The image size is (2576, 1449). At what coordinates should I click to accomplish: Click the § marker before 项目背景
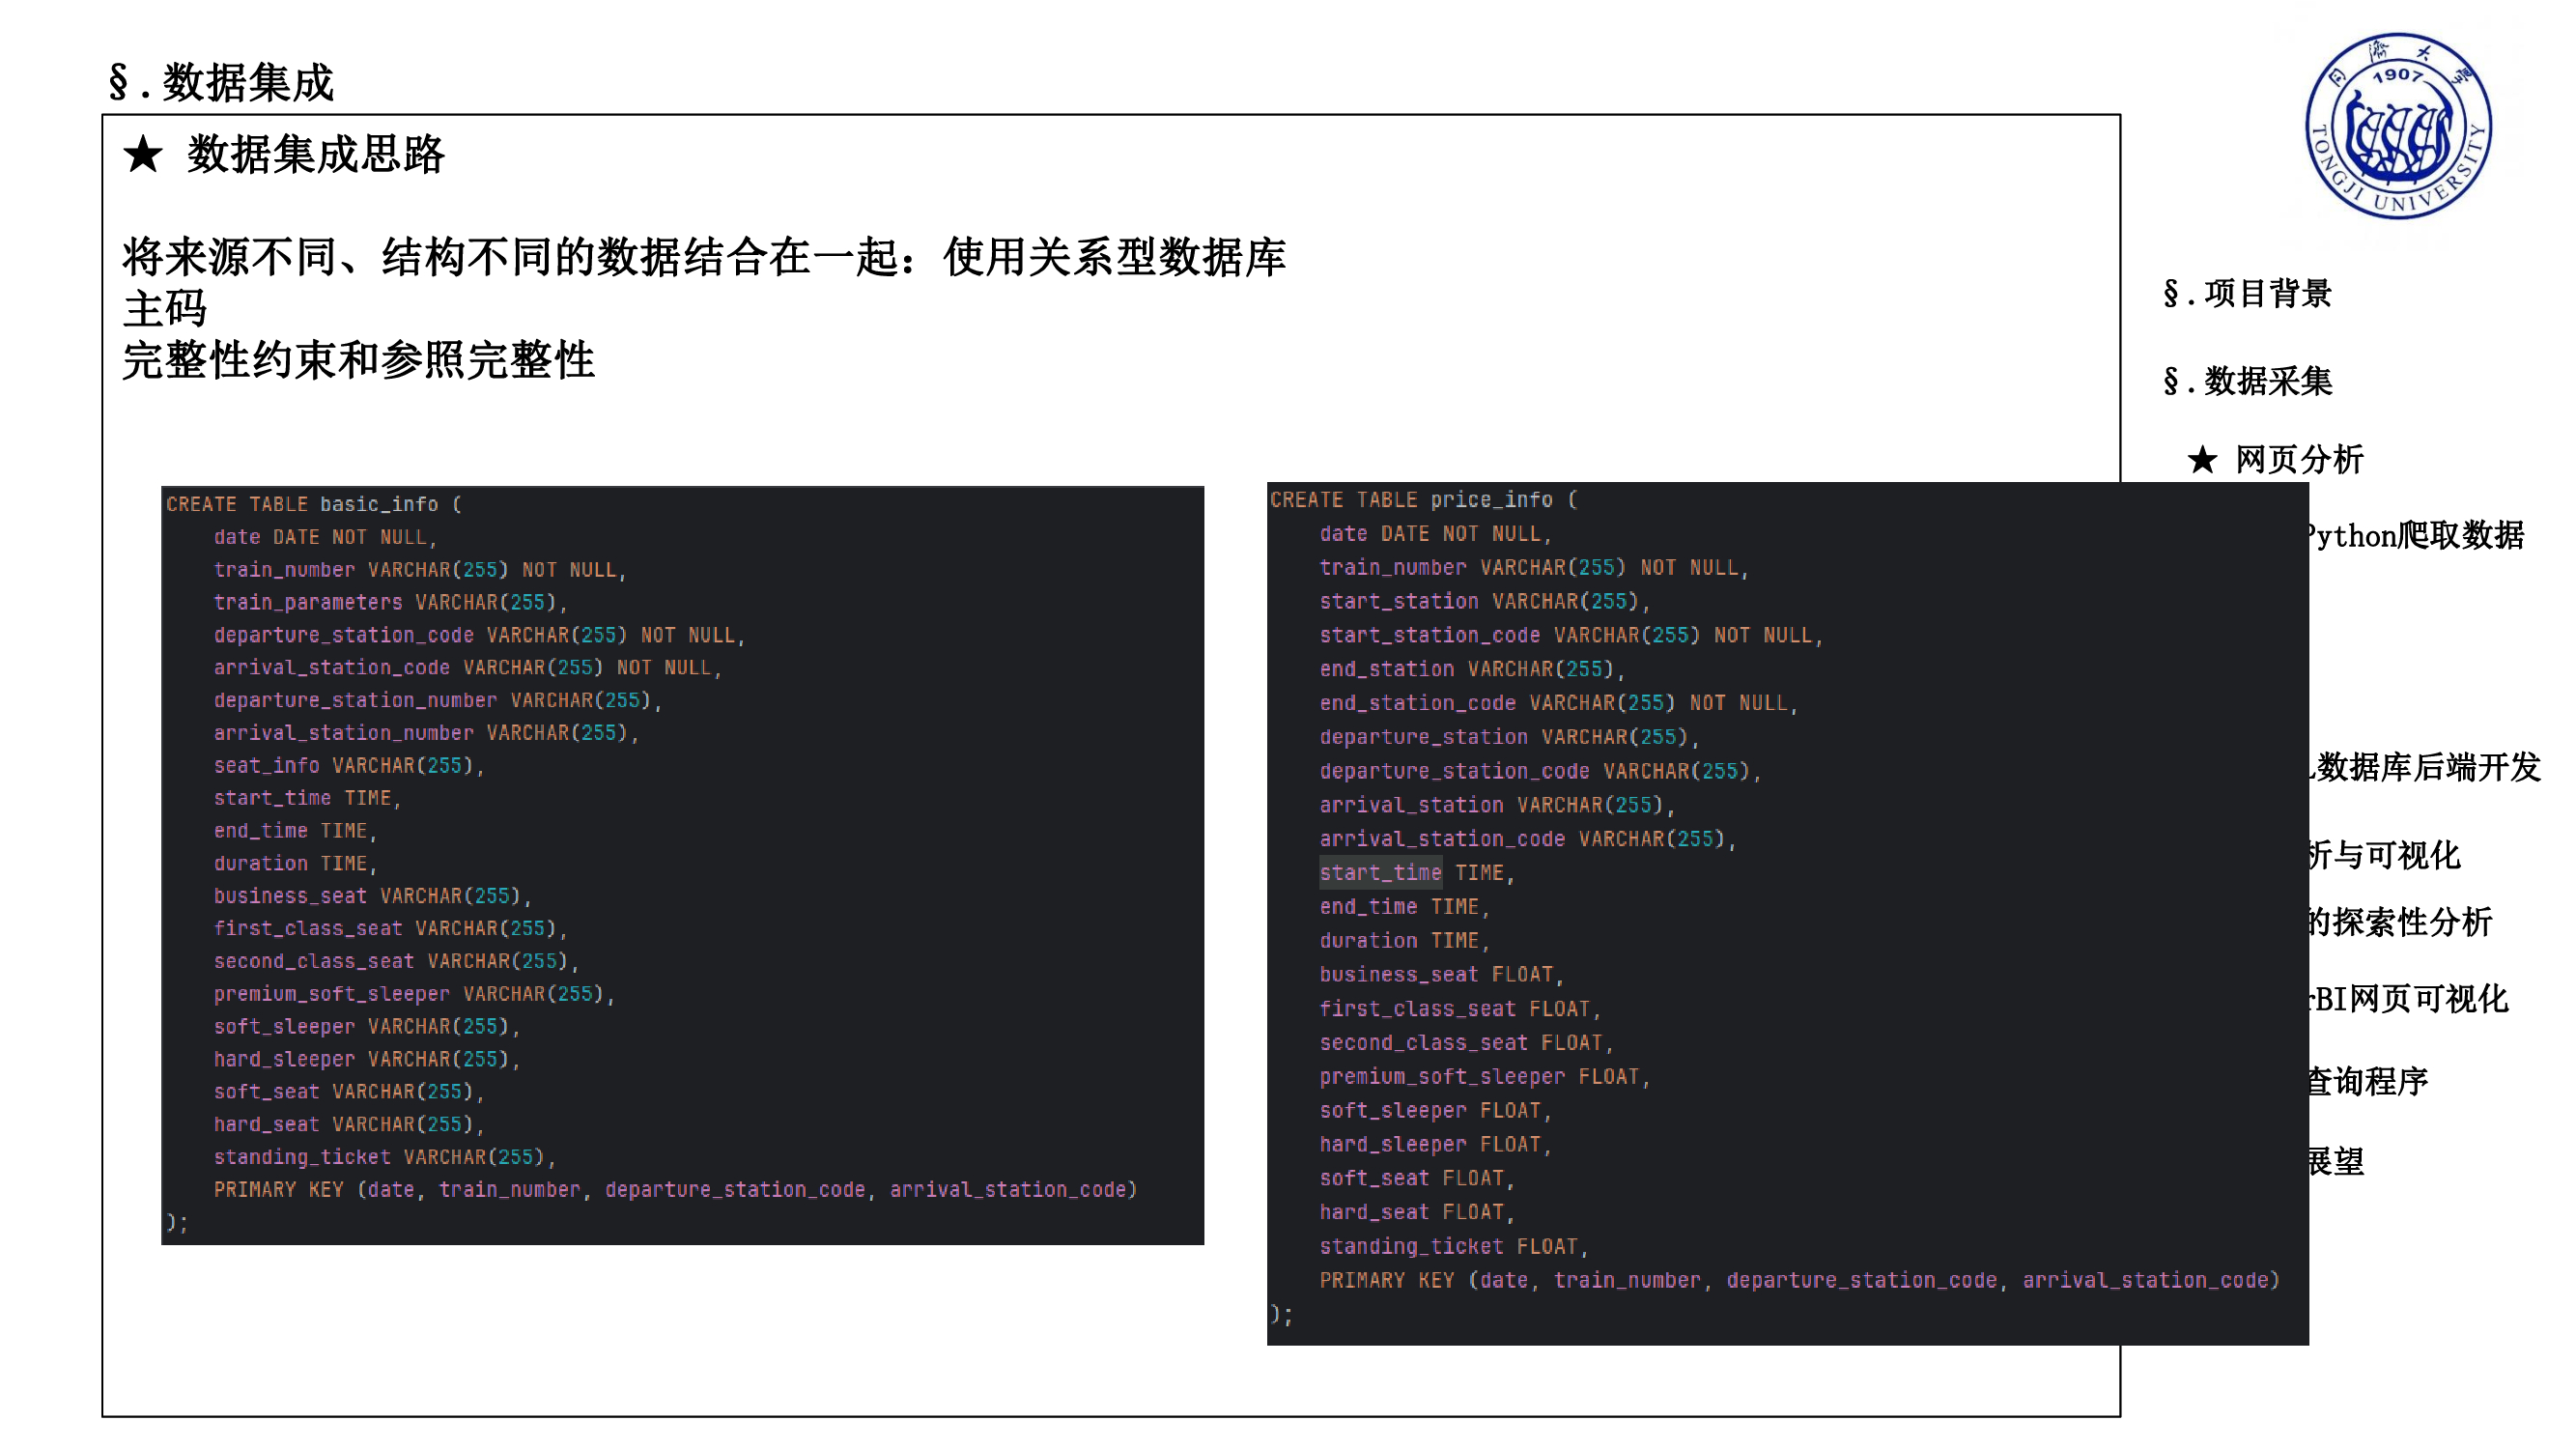click(2172, 294)
